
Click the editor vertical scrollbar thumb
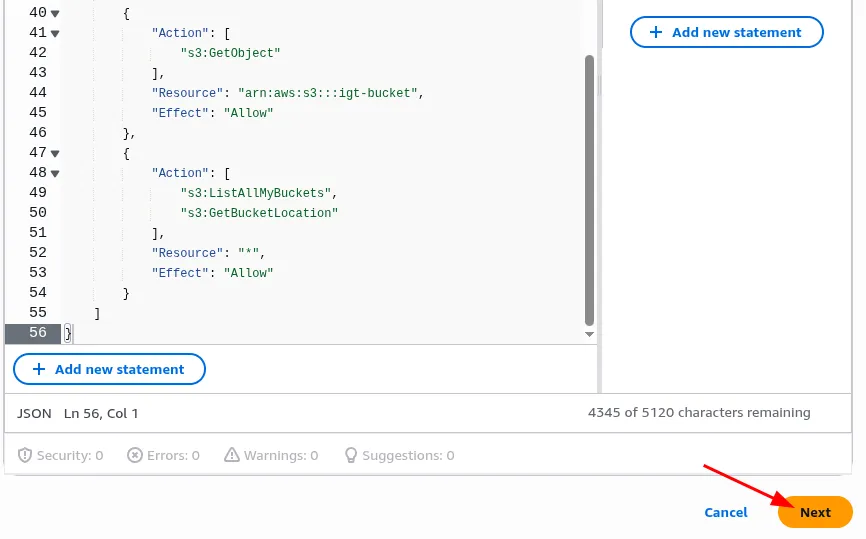pyautogui.click(x=589, y=190)
